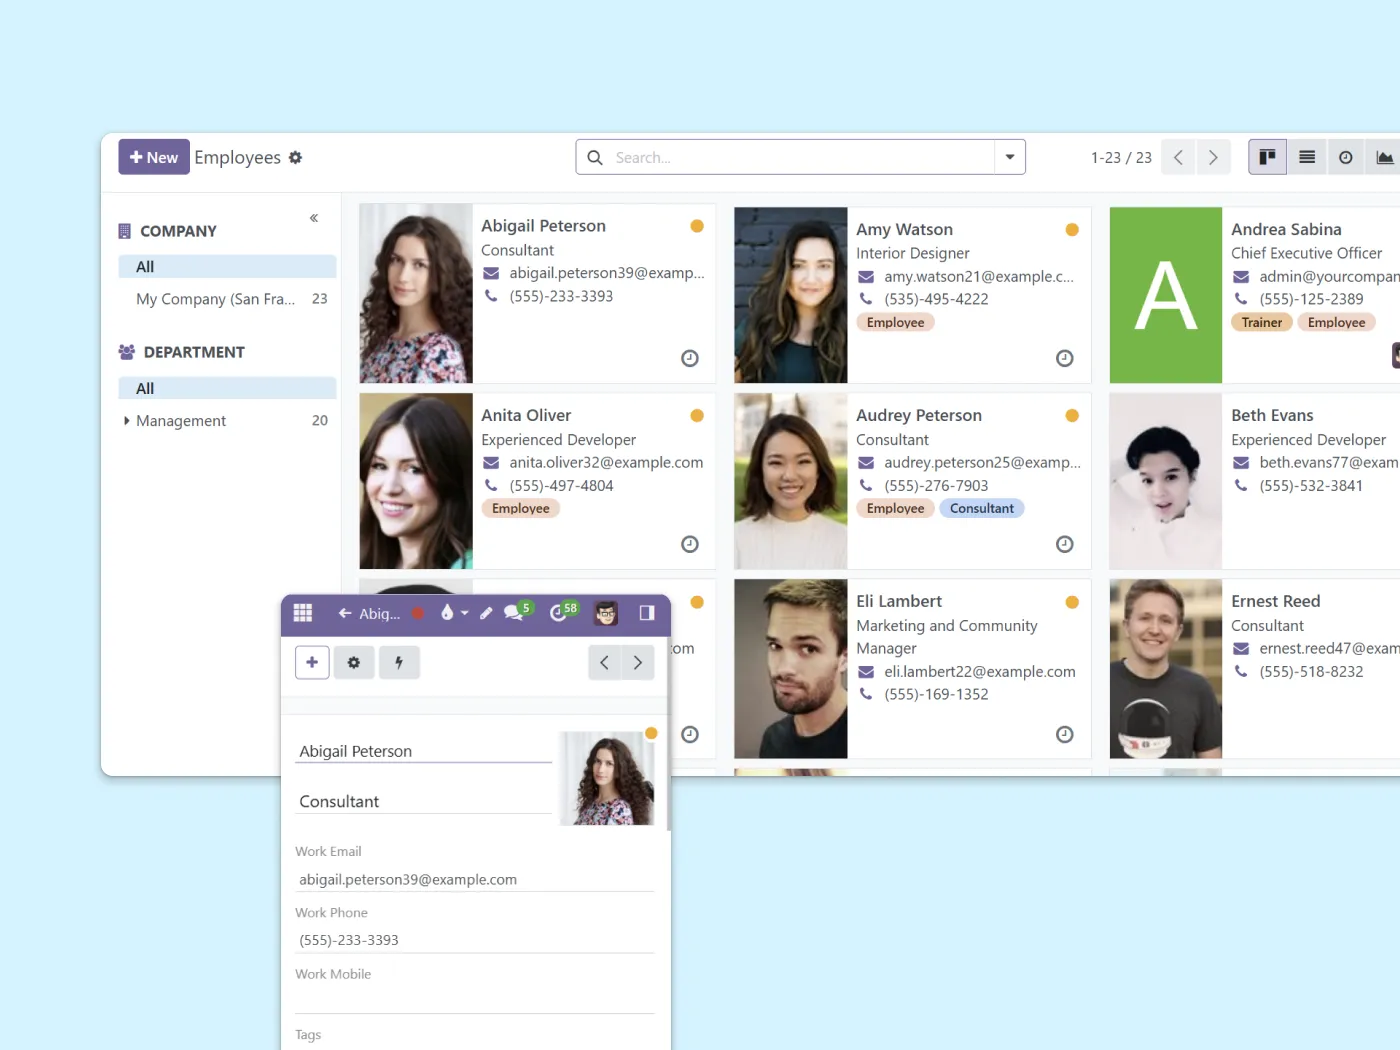Open the search options dropdown arrow
The height and width of the screenshot is (1050, 1400).
1010,157
